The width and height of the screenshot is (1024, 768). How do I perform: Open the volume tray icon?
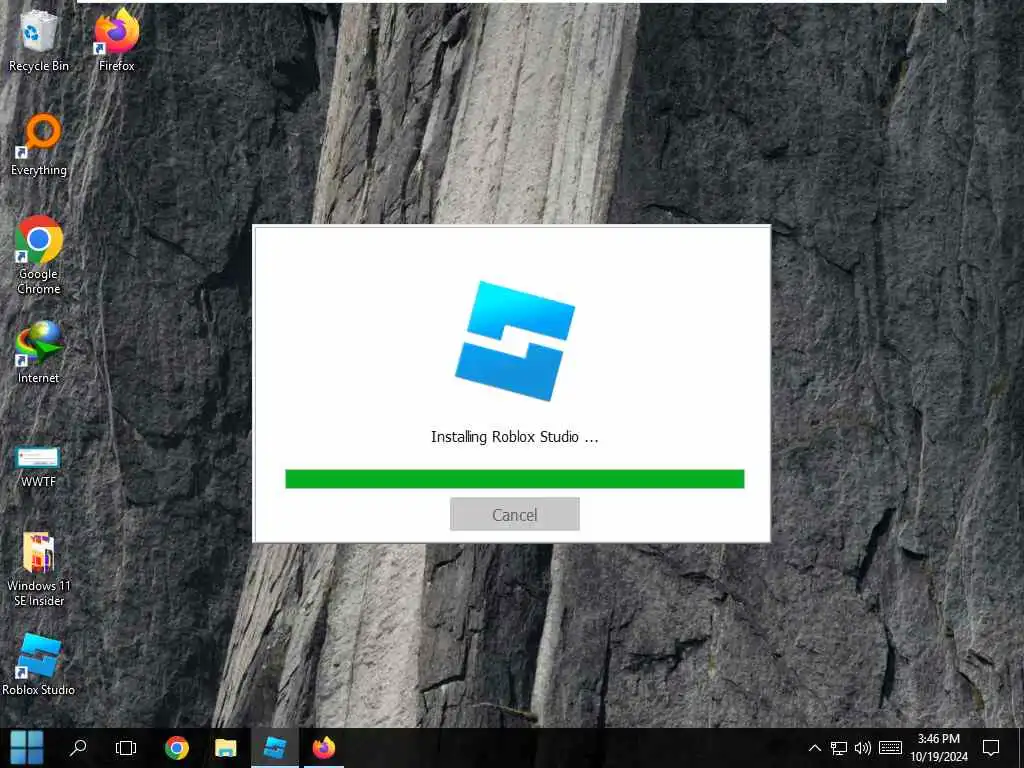click(863, 748)
